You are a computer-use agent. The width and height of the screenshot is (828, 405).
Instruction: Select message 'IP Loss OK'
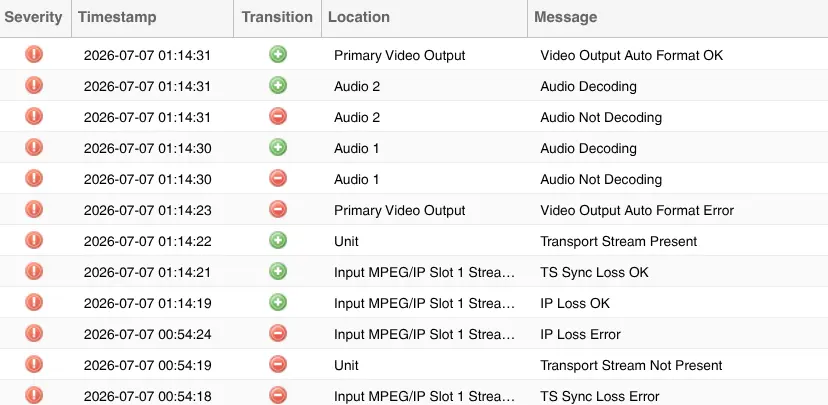tap(575, 304)
